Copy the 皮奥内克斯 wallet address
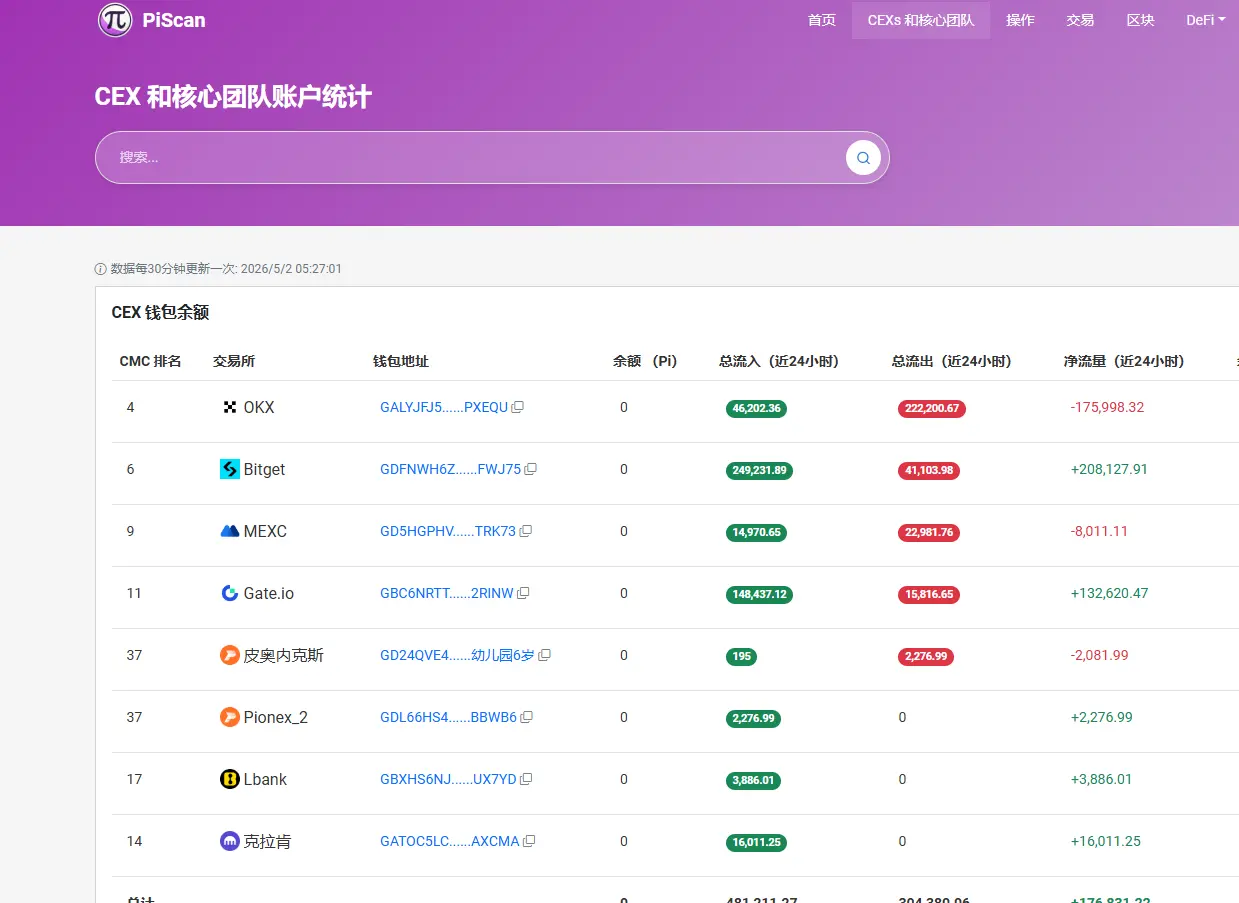 (x=544, y=656)
